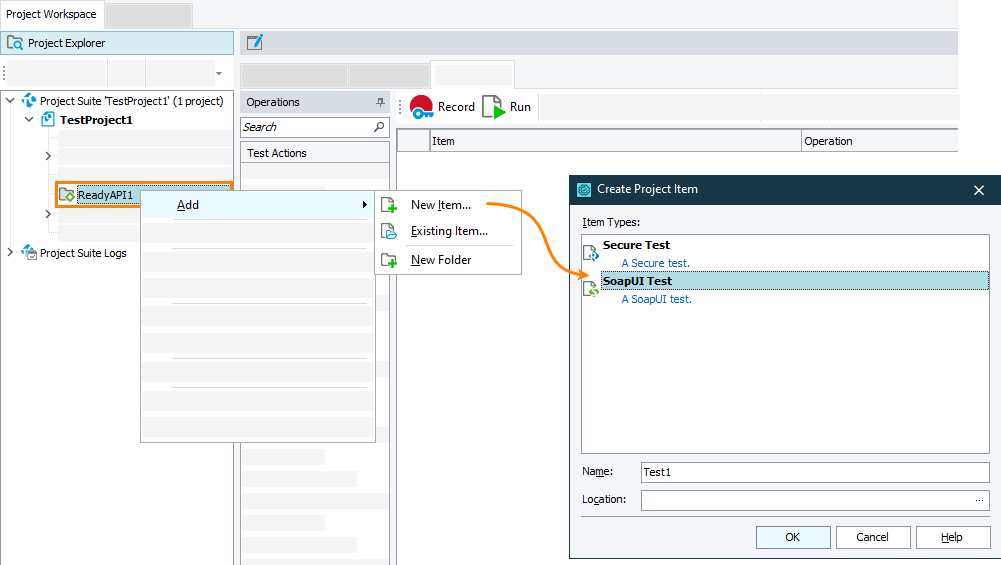This screenshot has width=1001, height=565.
Task: Select the SoapUI Test item type
Action: pyautogui.click(x=637, y=281)
